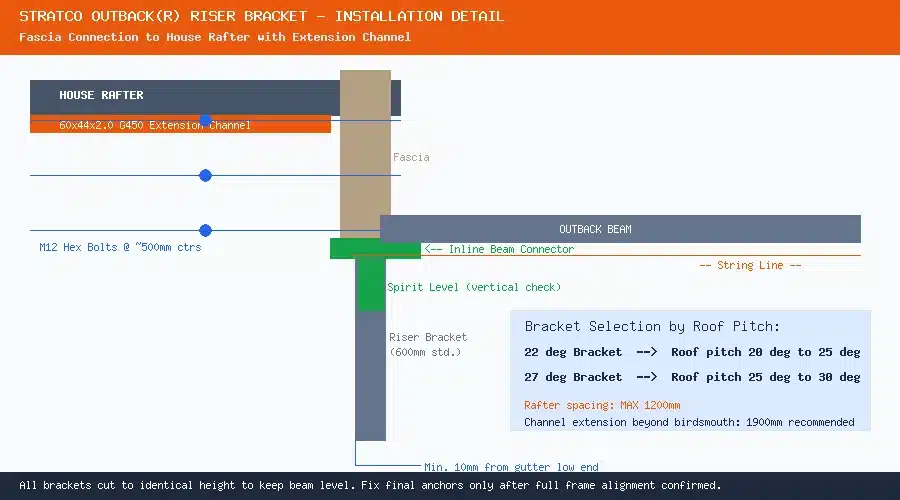Select the HOUSE RAFTER label
Image resolution: width=900 pixels, height=500 pixels.
pos(101,95)
